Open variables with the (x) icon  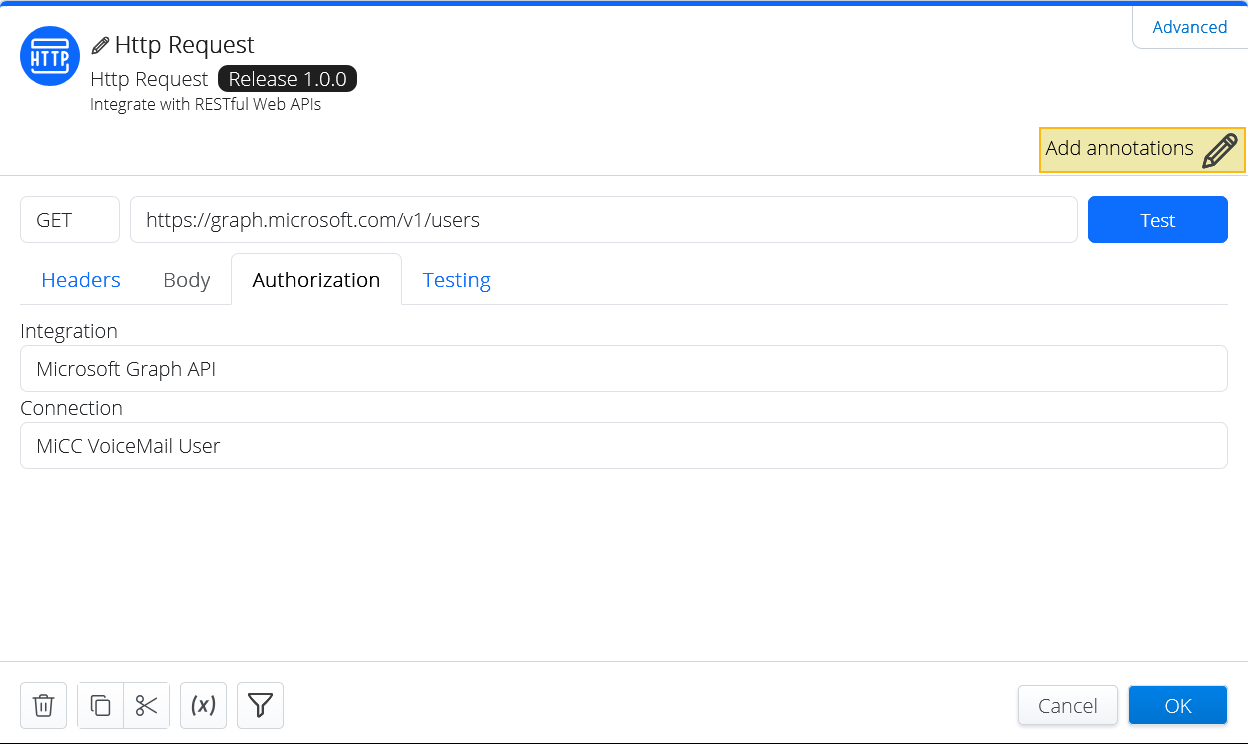pyautogui.click(x=203, y=706)
